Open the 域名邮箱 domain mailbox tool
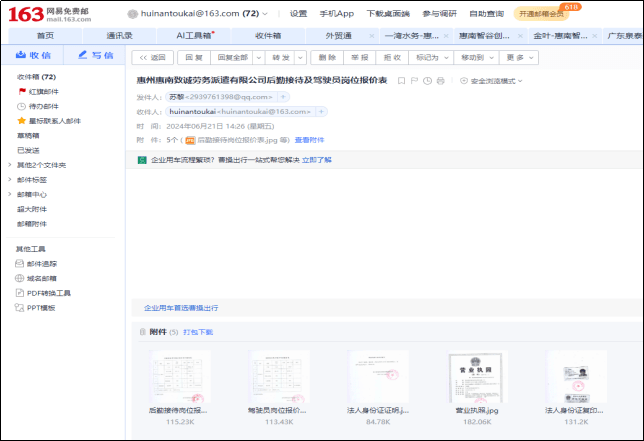Viewport: 644px width, 441px height. click(41, 278)
